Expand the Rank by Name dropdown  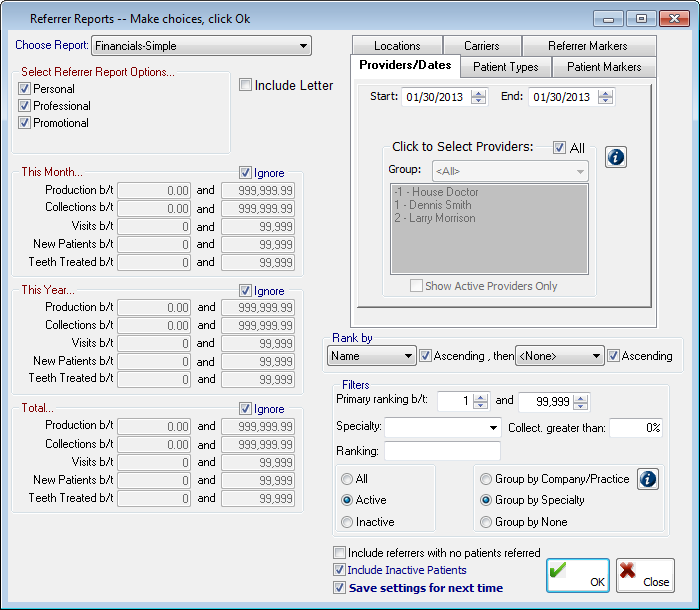[x=371, y=355]
